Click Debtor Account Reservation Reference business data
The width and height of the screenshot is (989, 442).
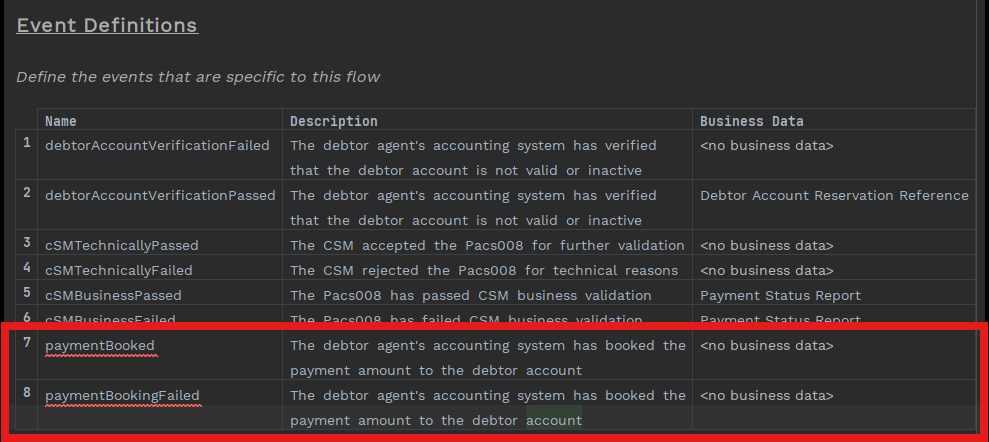click(834, 195)
